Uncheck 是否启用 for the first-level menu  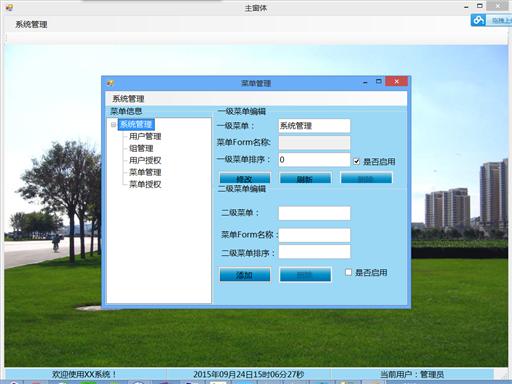click(356, 162)
